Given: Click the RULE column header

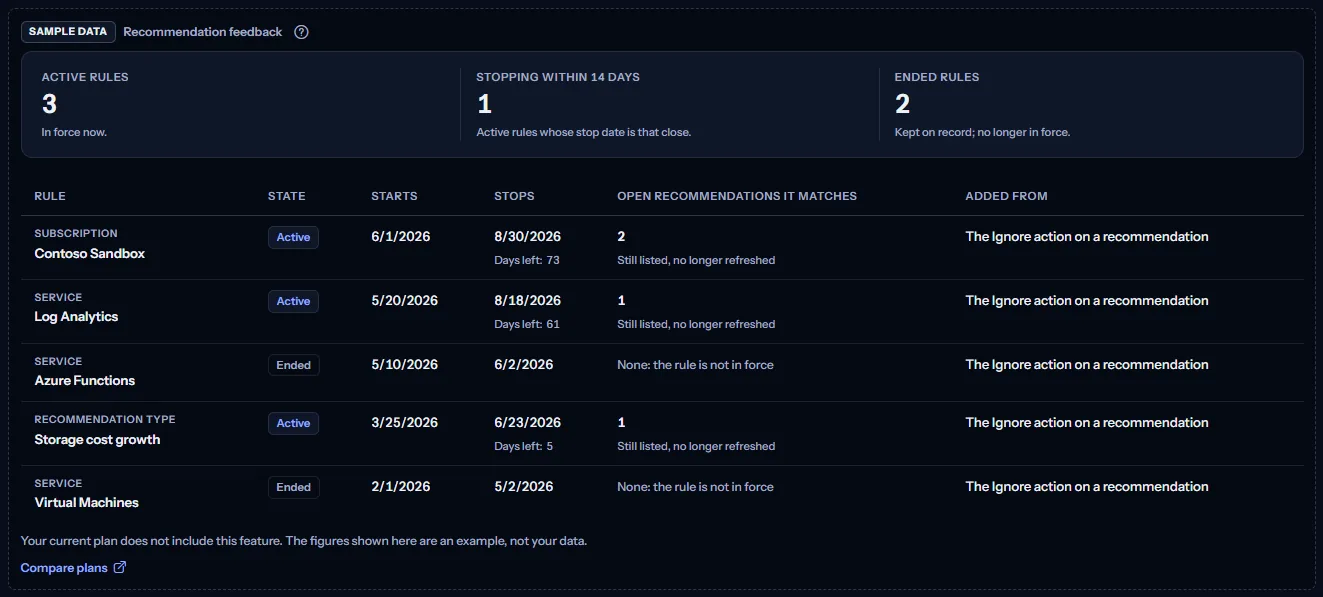Looking at the screenshot, I should [50, 197].
